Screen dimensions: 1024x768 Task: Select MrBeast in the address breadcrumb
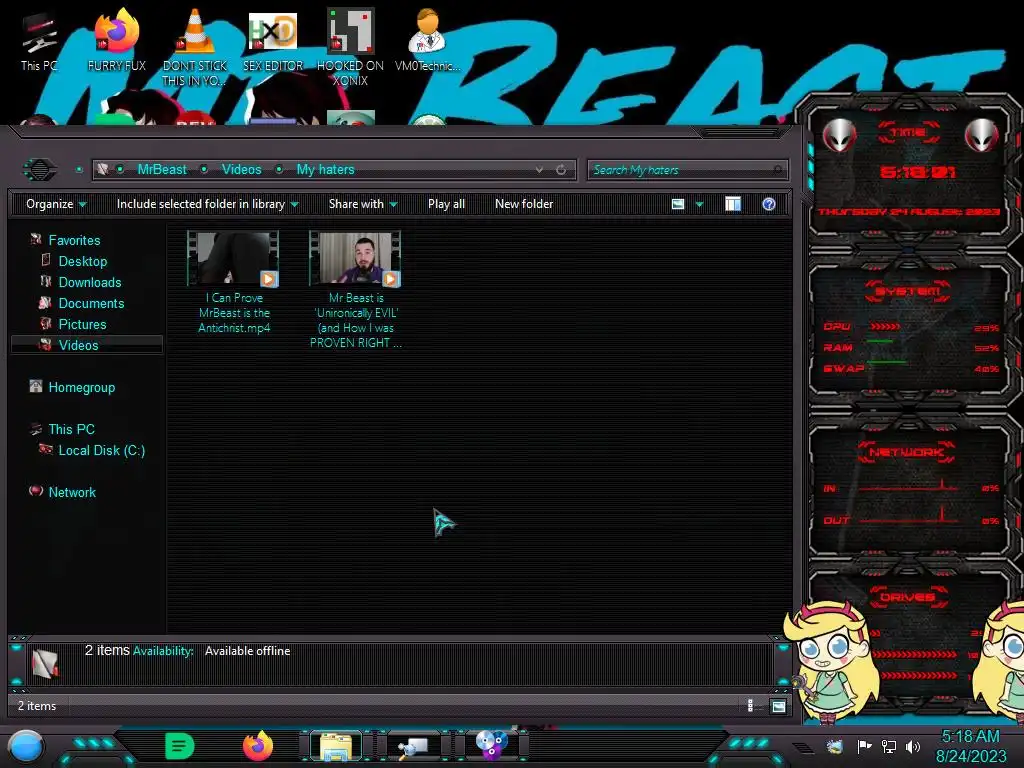(x=162, y=170)
